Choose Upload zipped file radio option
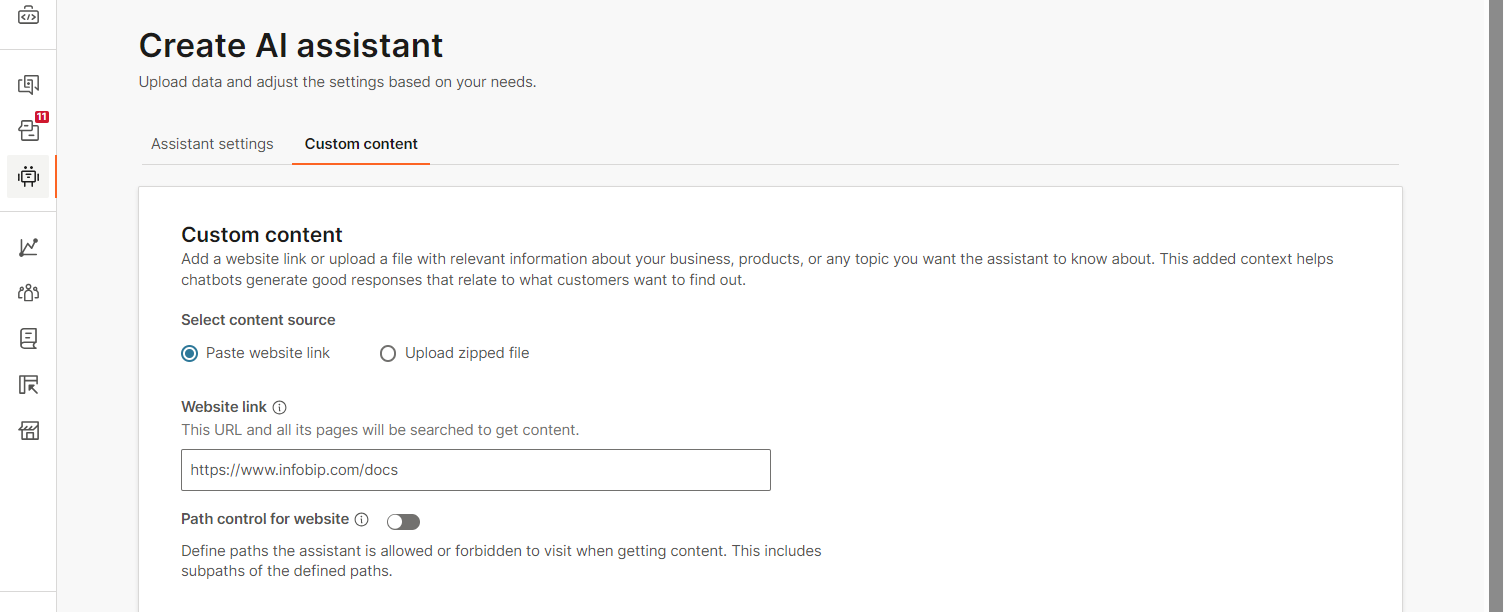 click(x=388, y=353)
